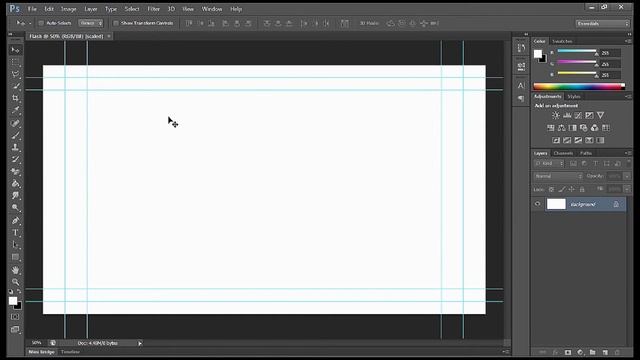
Task: Select the History Brush tool
Action: (15, 159)
